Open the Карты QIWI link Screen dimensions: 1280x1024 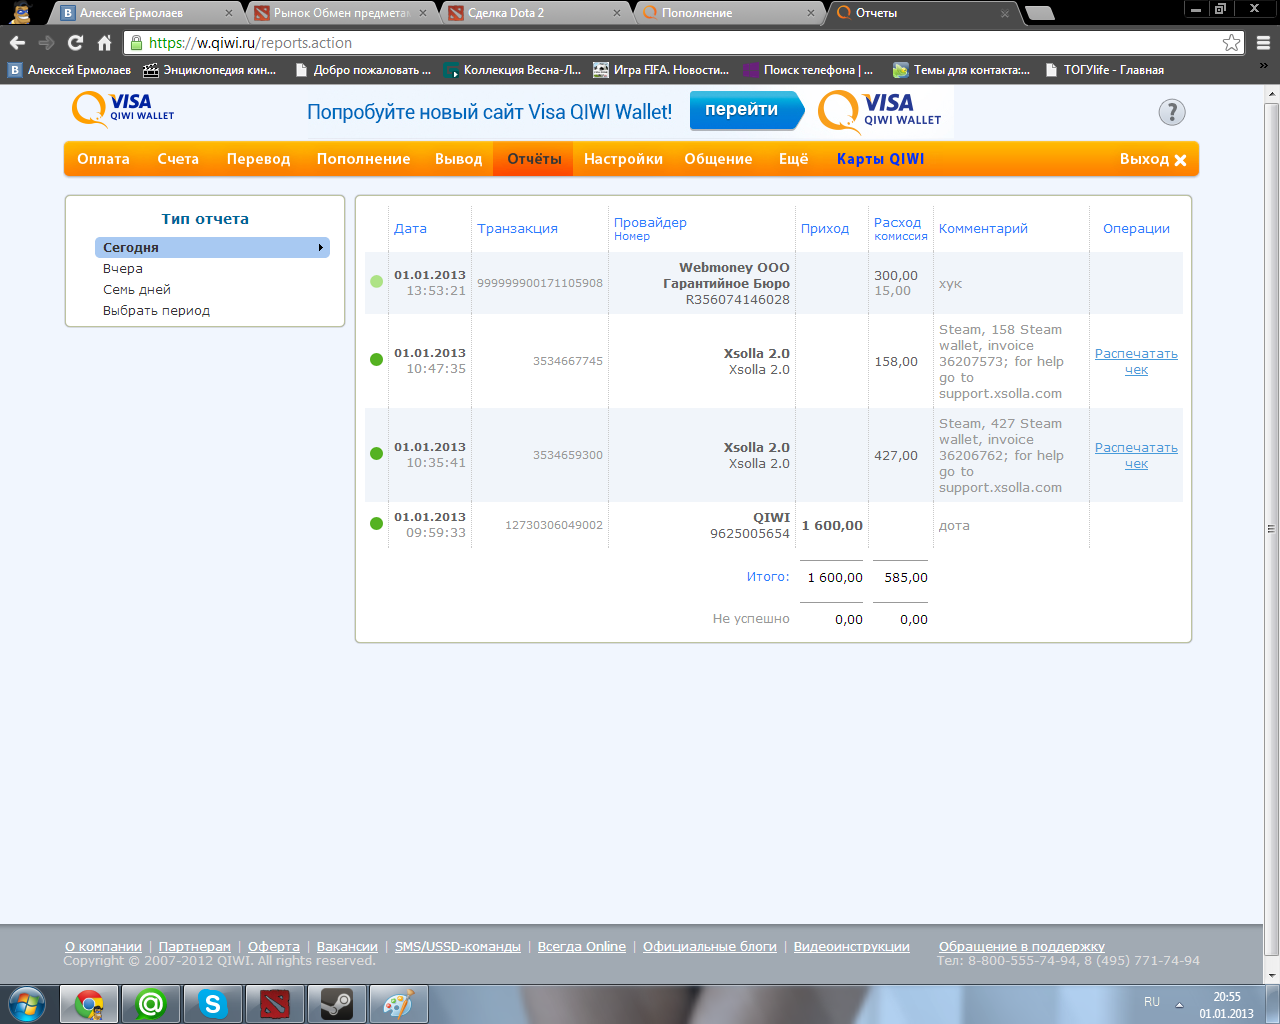coord(880,159)
